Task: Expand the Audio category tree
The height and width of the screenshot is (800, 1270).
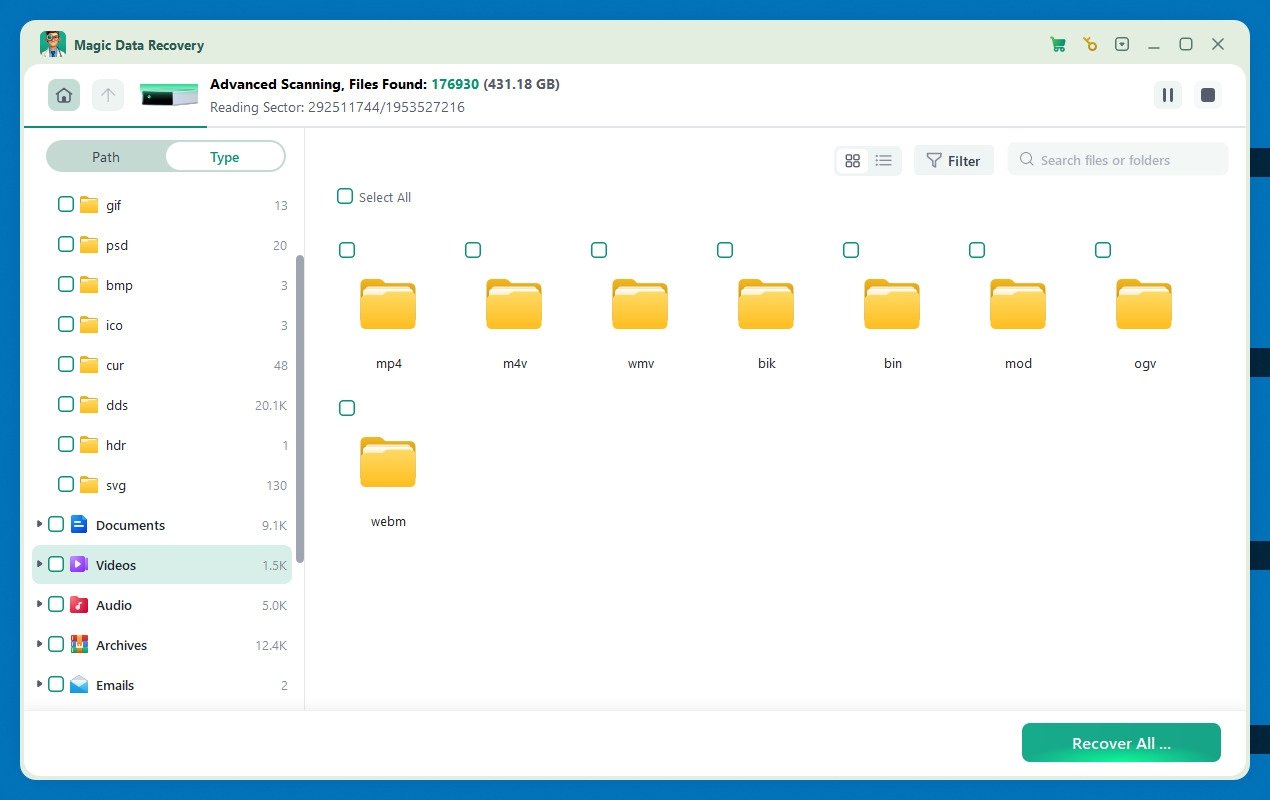Action: (39, 604)
